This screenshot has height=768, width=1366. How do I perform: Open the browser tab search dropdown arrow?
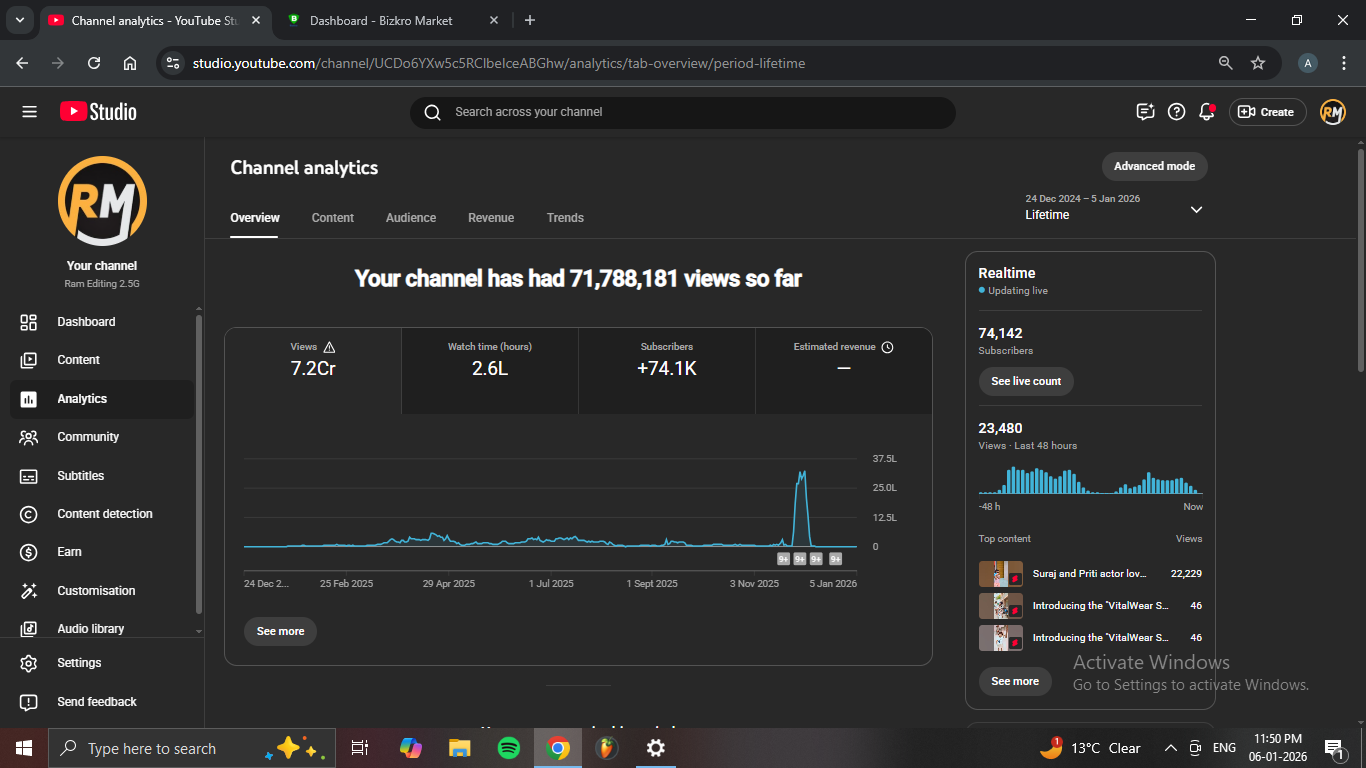[19, 20]
